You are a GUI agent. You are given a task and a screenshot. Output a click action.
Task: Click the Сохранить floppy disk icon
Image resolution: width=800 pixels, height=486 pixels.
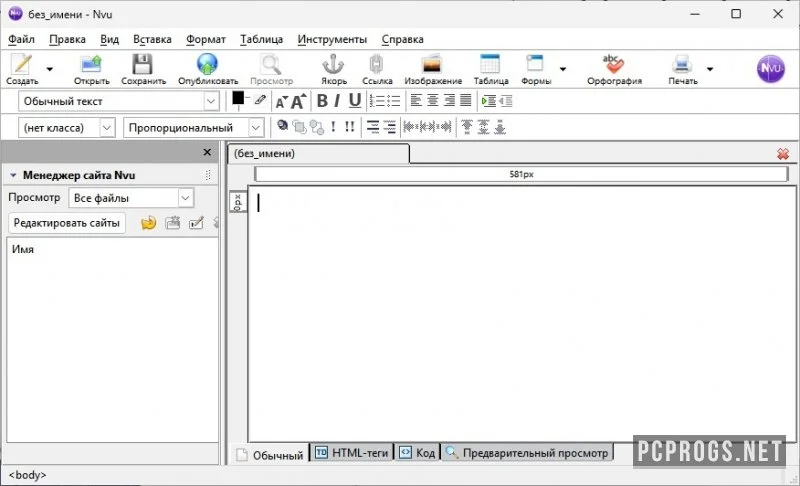tap(142, 64)
